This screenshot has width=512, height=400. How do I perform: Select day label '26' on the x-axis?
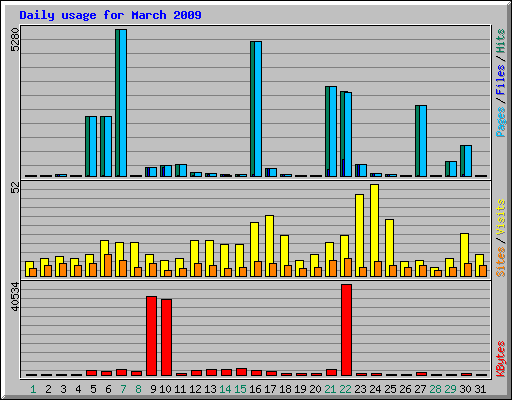(405, 389)
